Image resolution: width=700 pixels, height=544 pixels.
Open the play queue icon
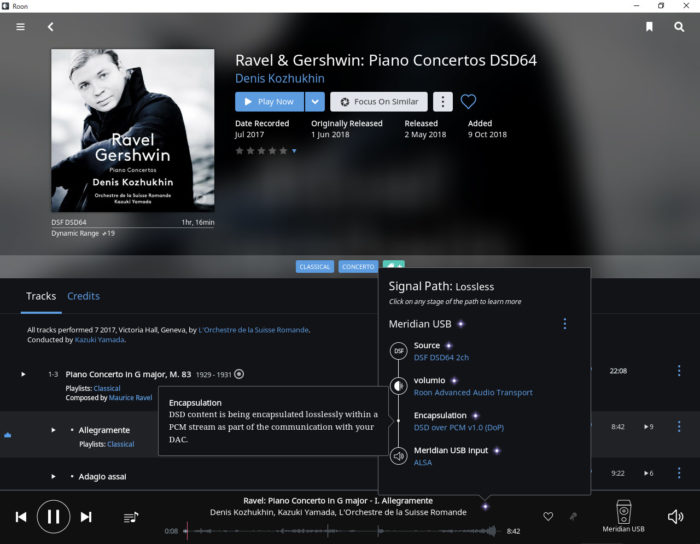(x=131, y=517)
